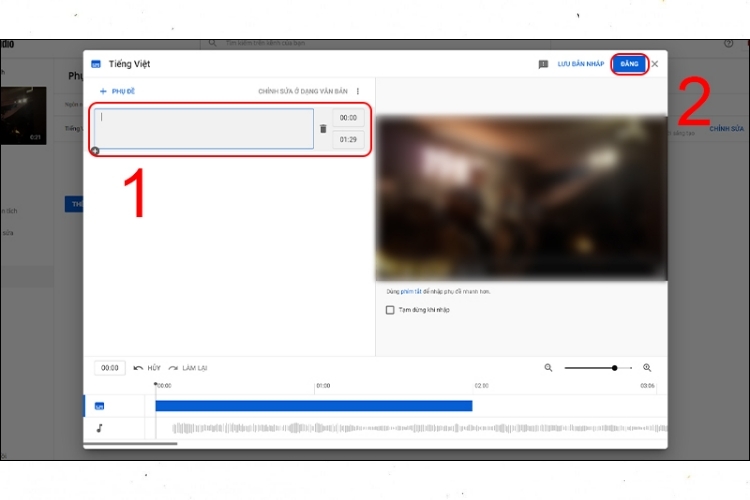Click the video thumbnail in background sidebar
The image size is (750, 500).
point(23,116)
